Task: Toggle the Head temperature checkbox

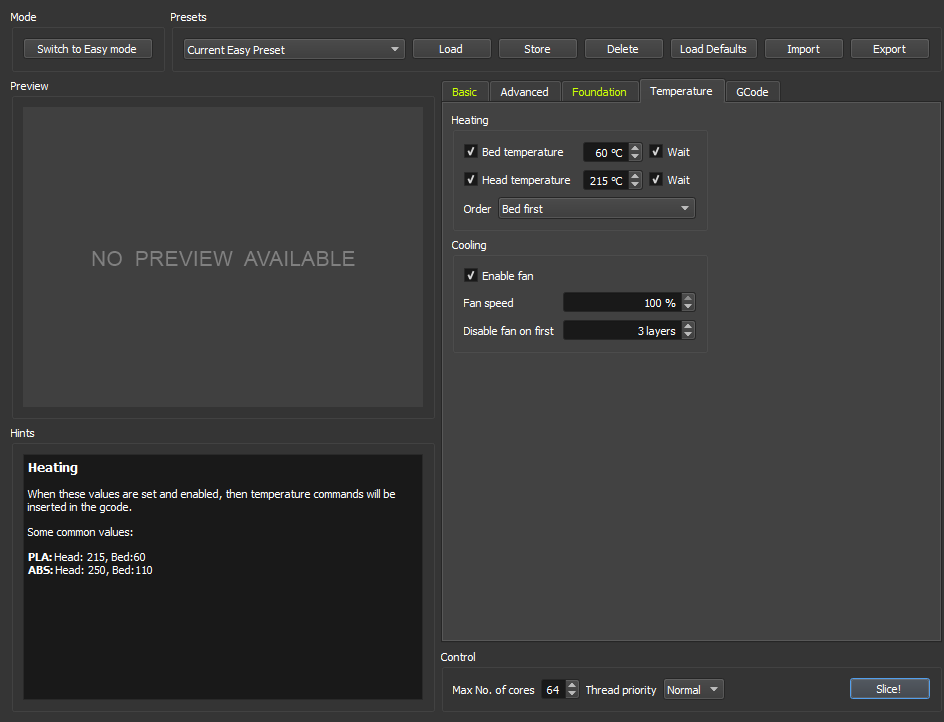Action: (x=471, y=180)
